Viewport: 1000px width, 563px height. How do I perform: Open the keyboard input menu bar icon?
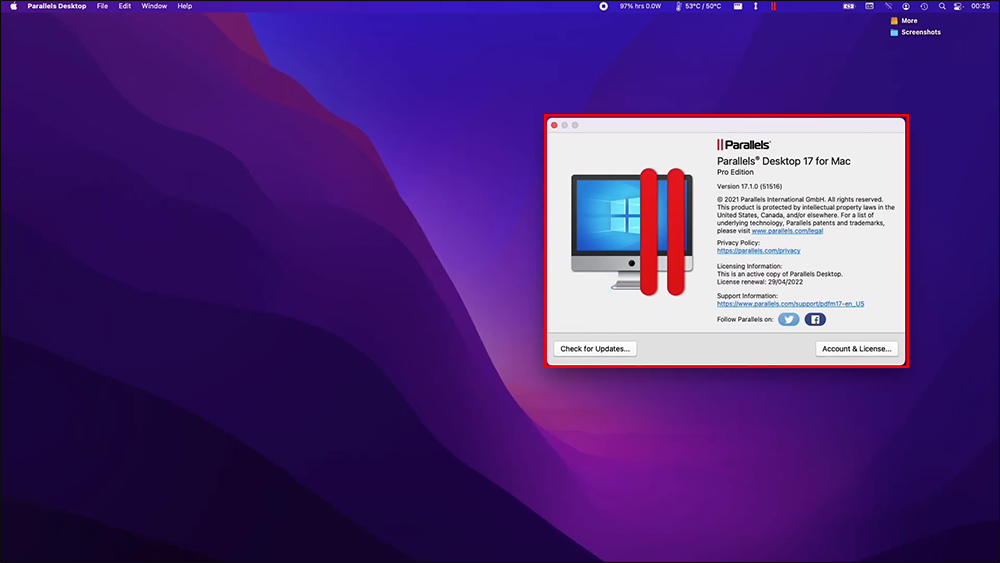click(x=869, y=6)
